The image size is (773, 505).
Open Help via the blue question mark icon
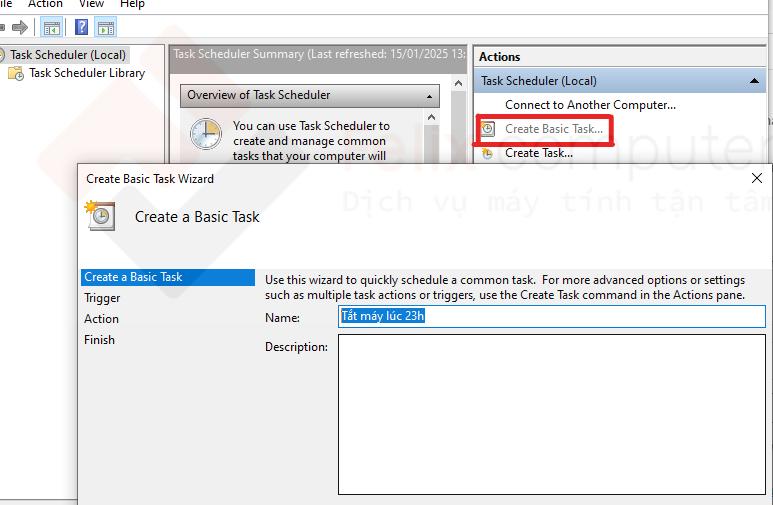pyautogui.click(x=82, y=27)
